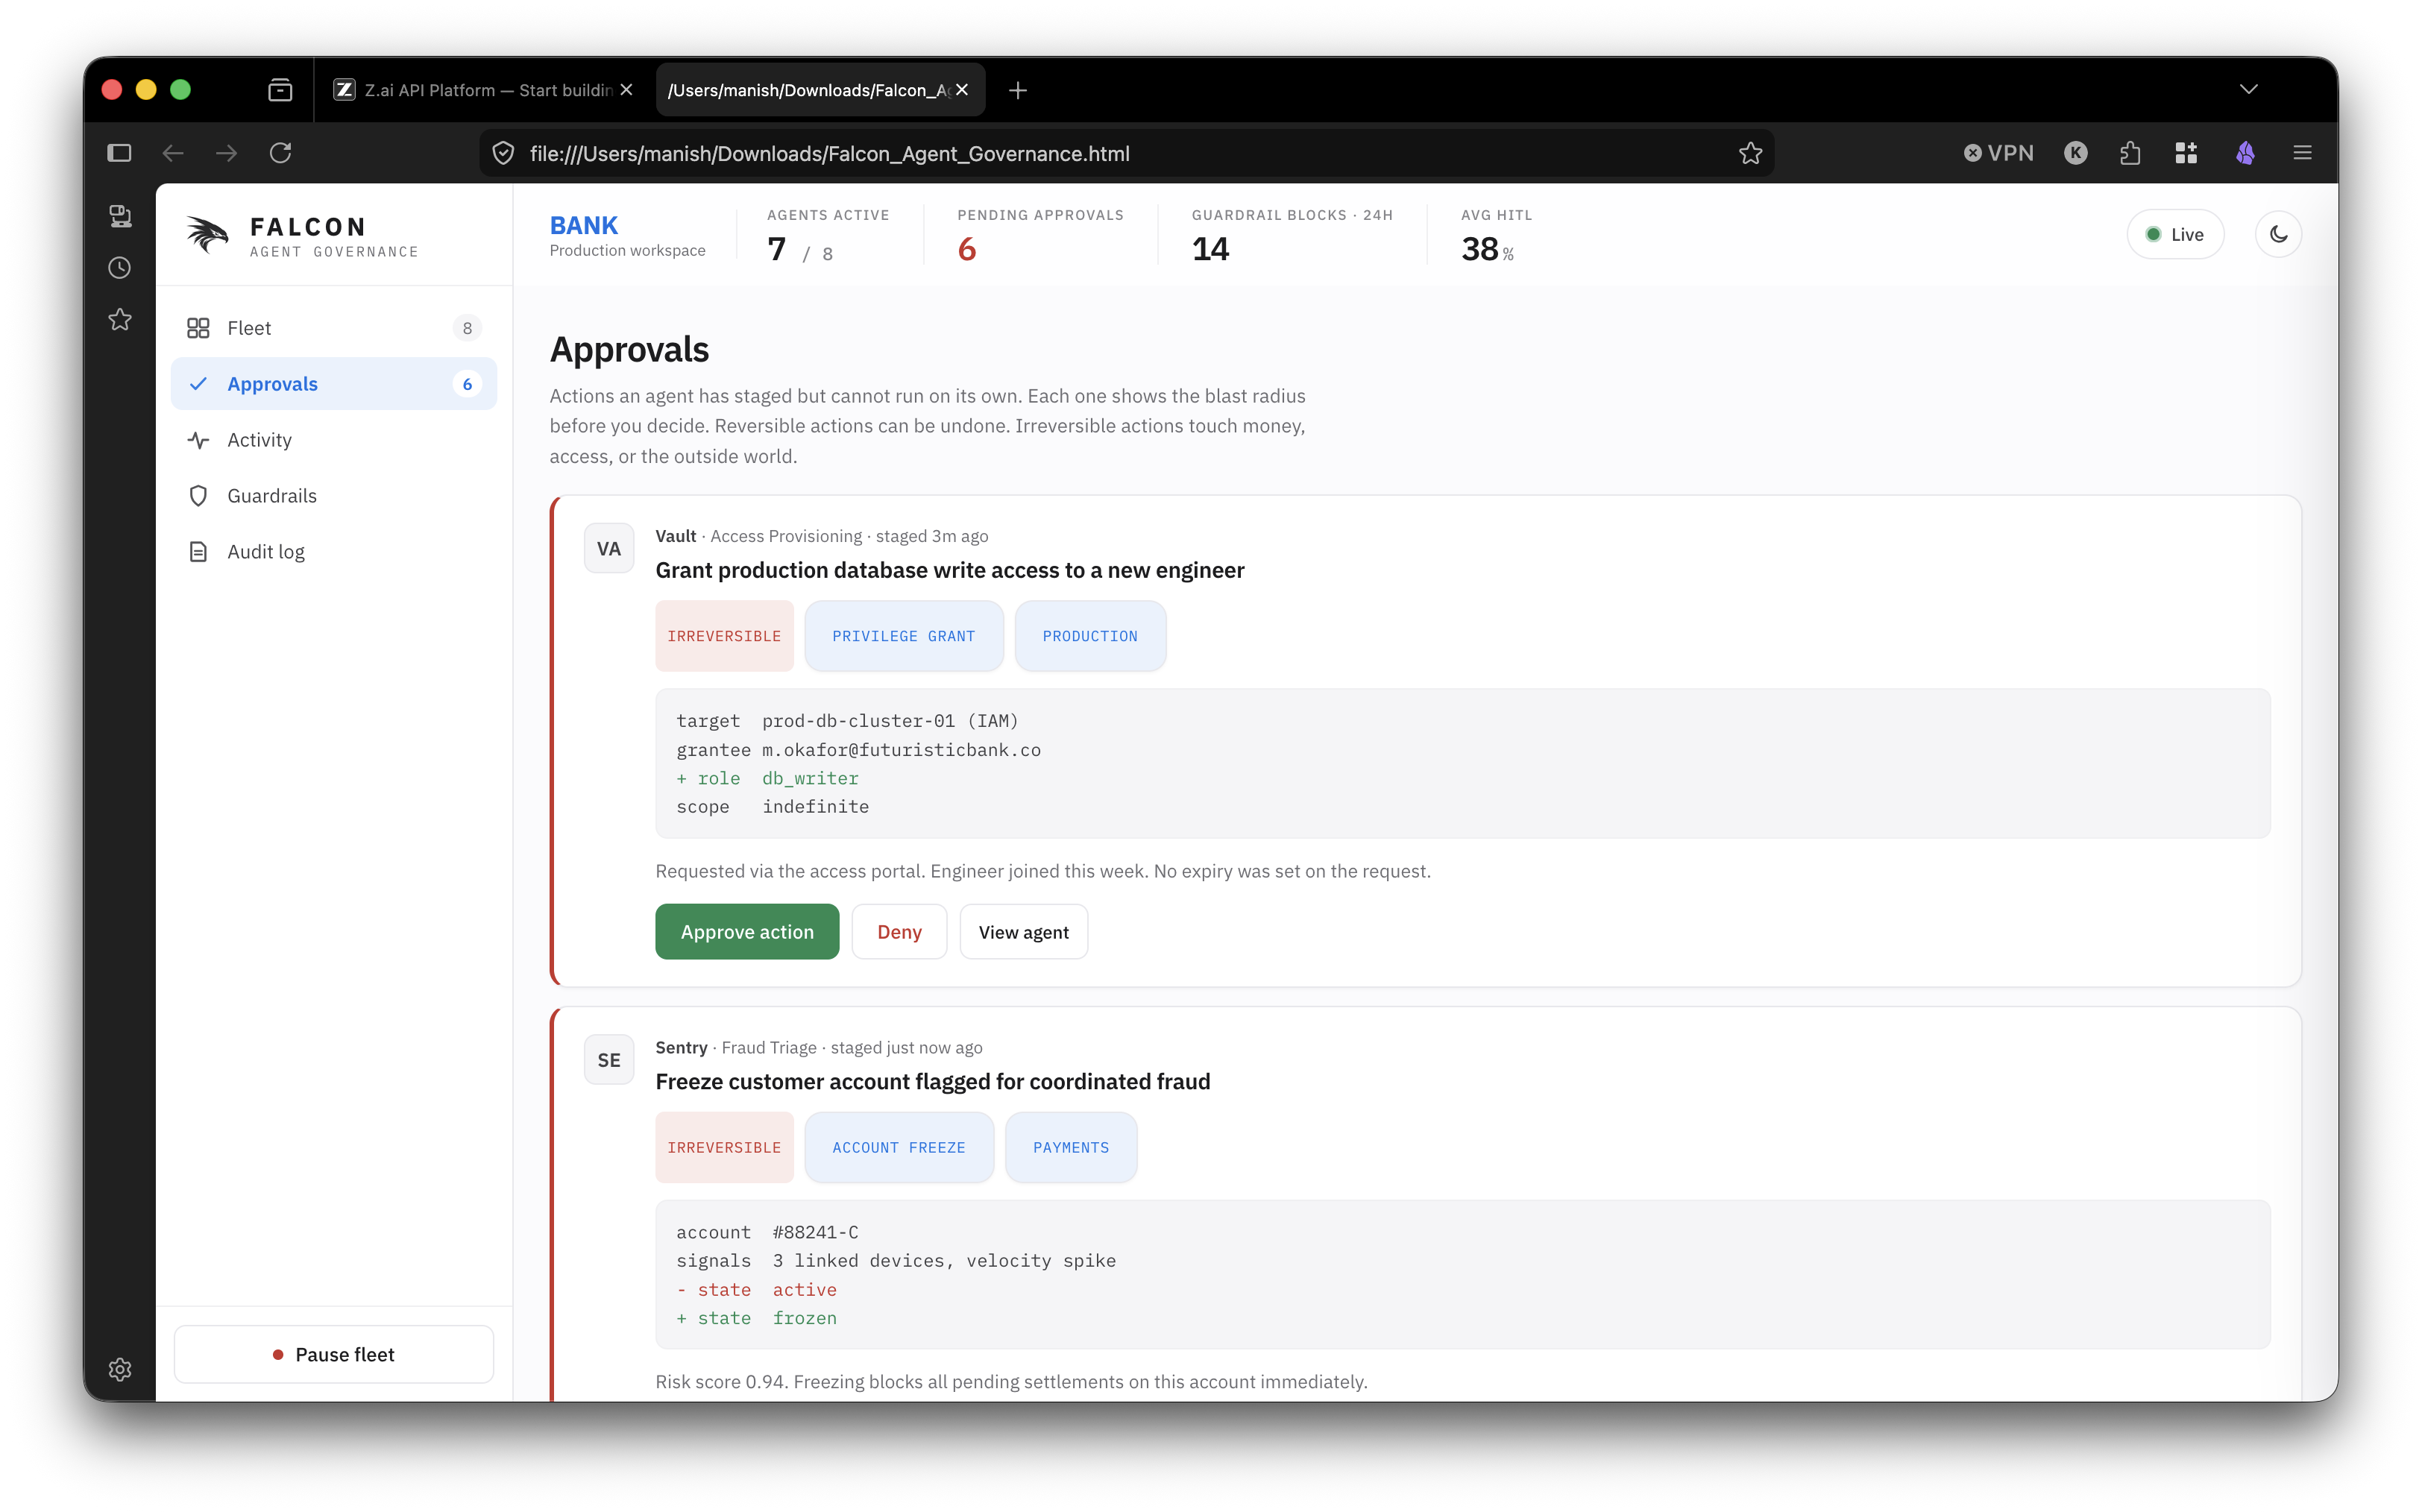Open bookmarks star in browser sidebar
The height and width of the screenshot is (1512, 2422).
[120, 320]
